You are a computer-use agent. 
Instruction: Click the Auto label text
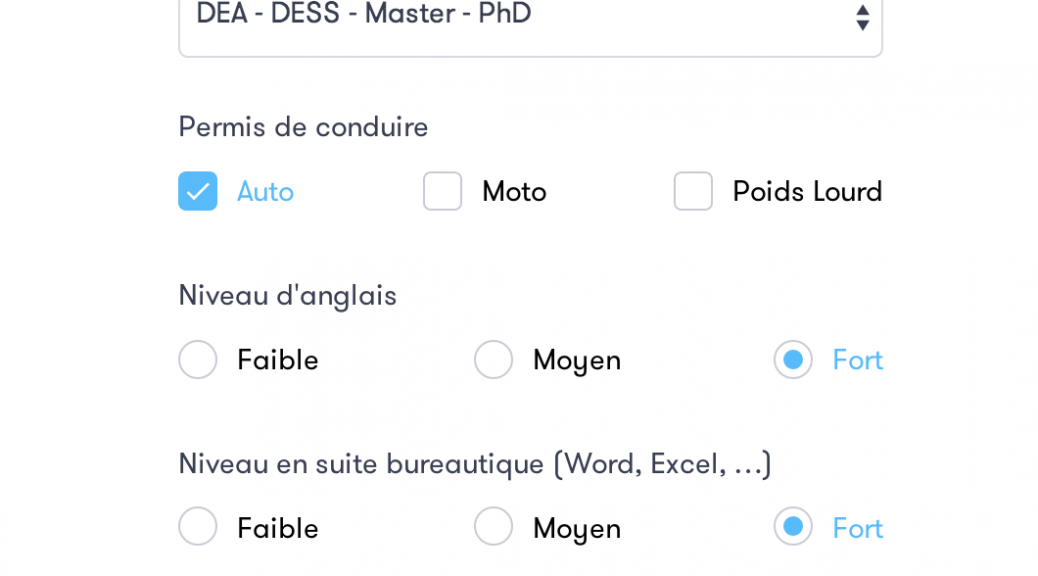click(265, 191)
